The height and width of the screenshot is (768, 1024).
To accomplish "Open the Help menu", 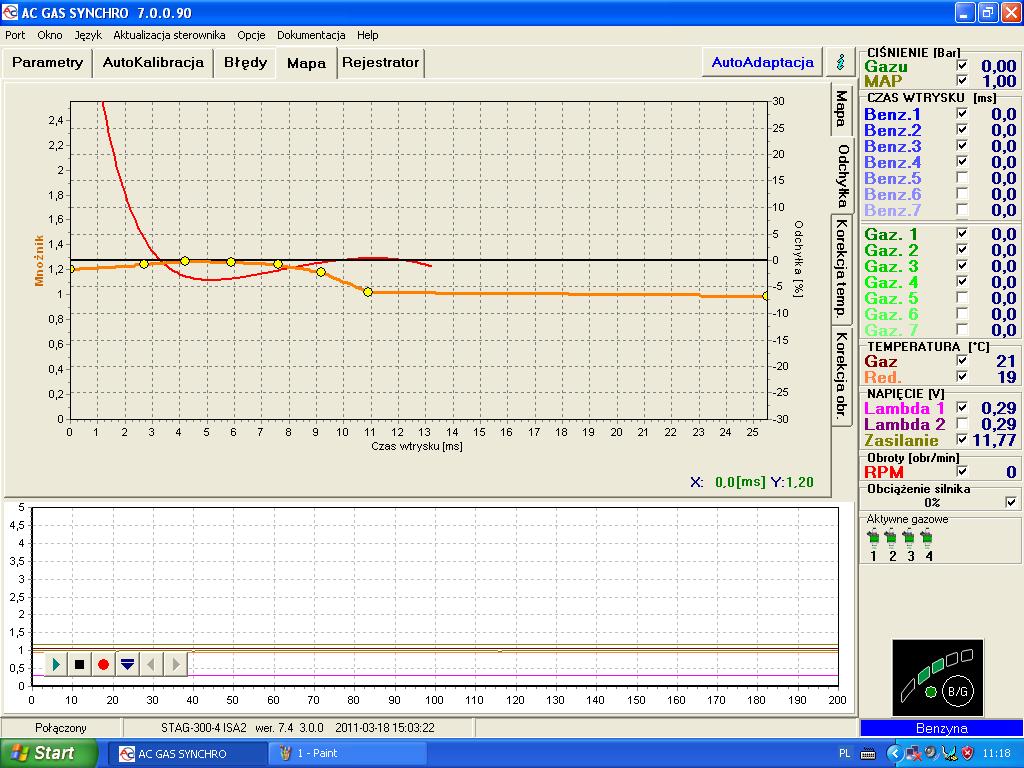I will click(x=368, y=35).
